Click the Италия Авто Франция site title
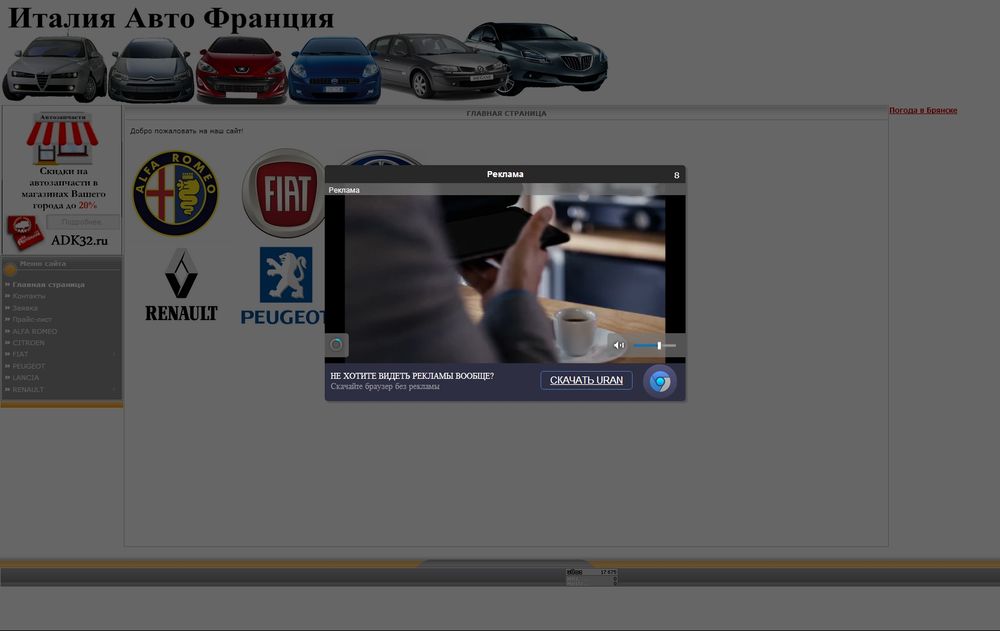The width and height of the screenshot is (1000, 631). (171, 19)
